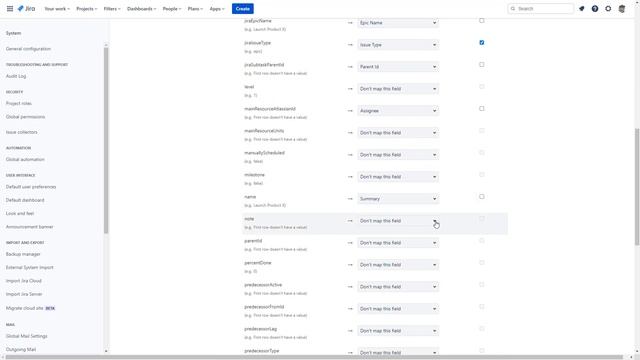Screen dimensions: 640x360
Task: Open Announcement banner settings
Action: click(29, 227)
